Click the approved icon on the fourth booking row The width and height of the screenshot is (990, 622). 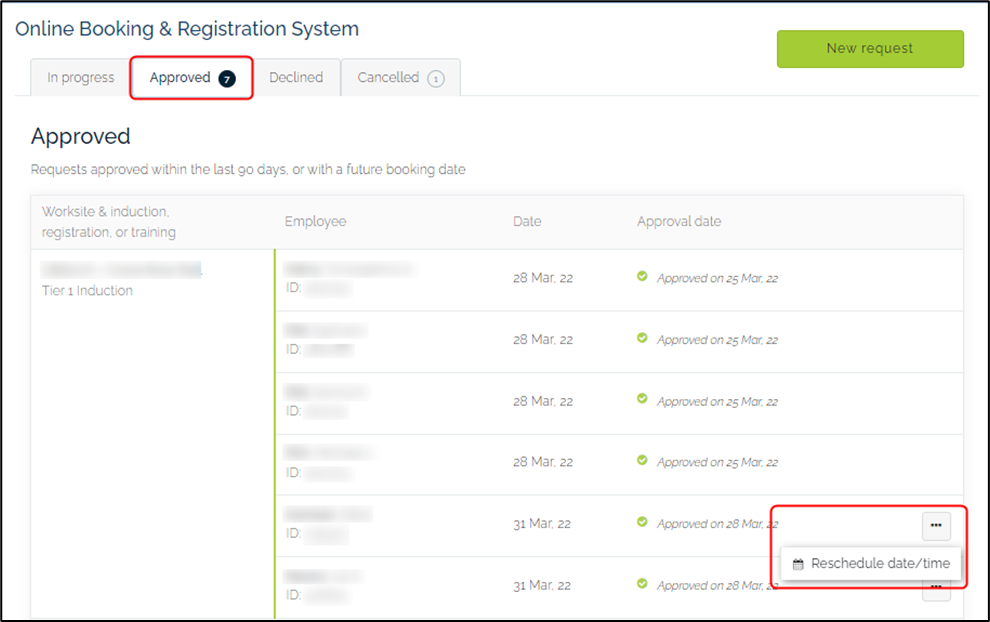pyautogui.click(x=642, y=462)
